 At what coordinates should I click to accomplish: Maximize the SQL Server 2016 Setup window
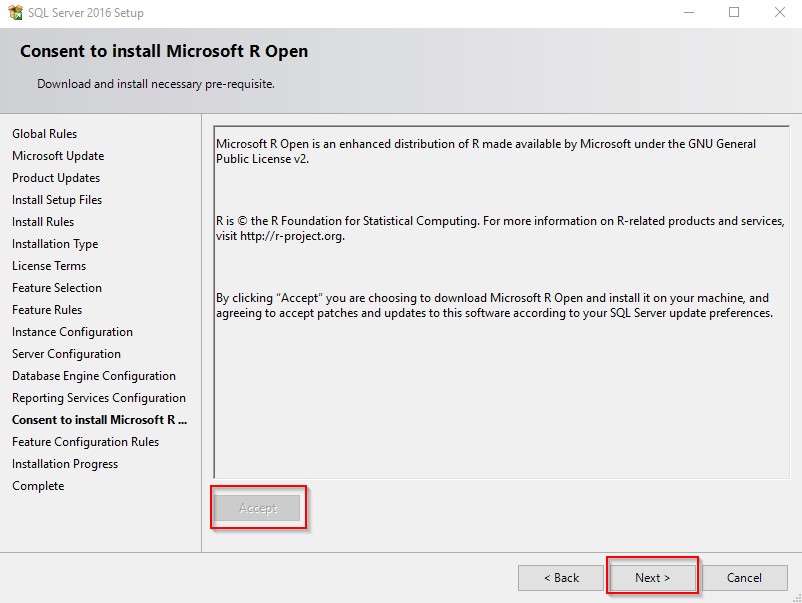734,12
